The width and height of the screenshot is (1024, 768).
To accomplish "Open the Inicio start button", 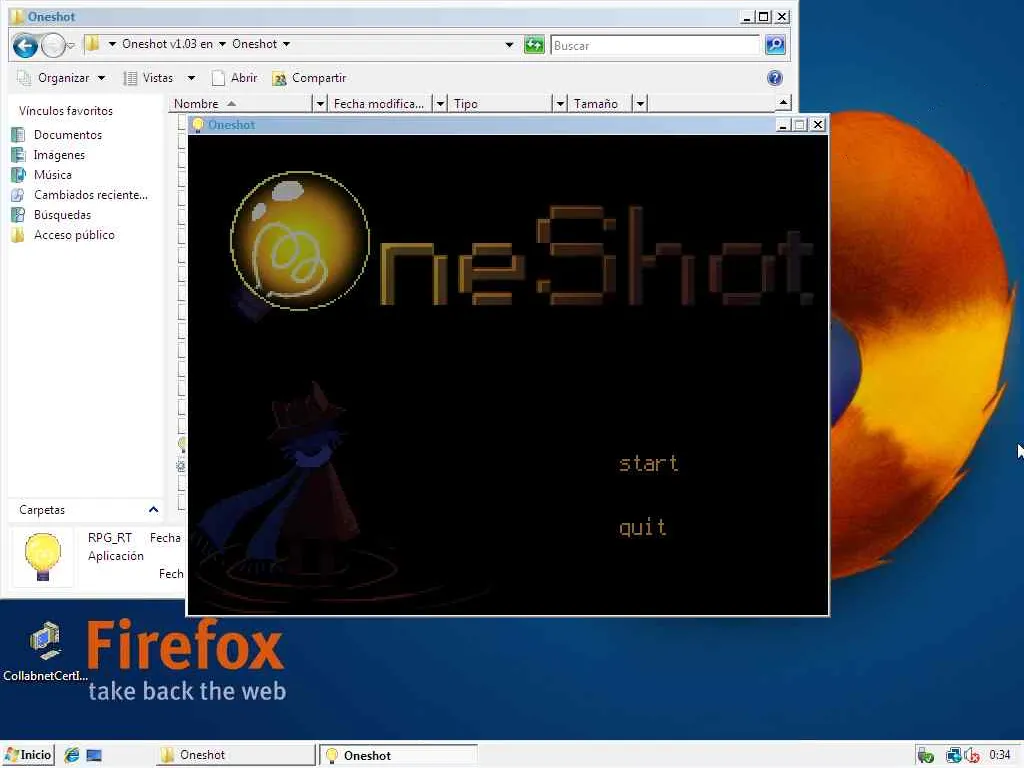I will pyautogui.click(x=28, y=755).
